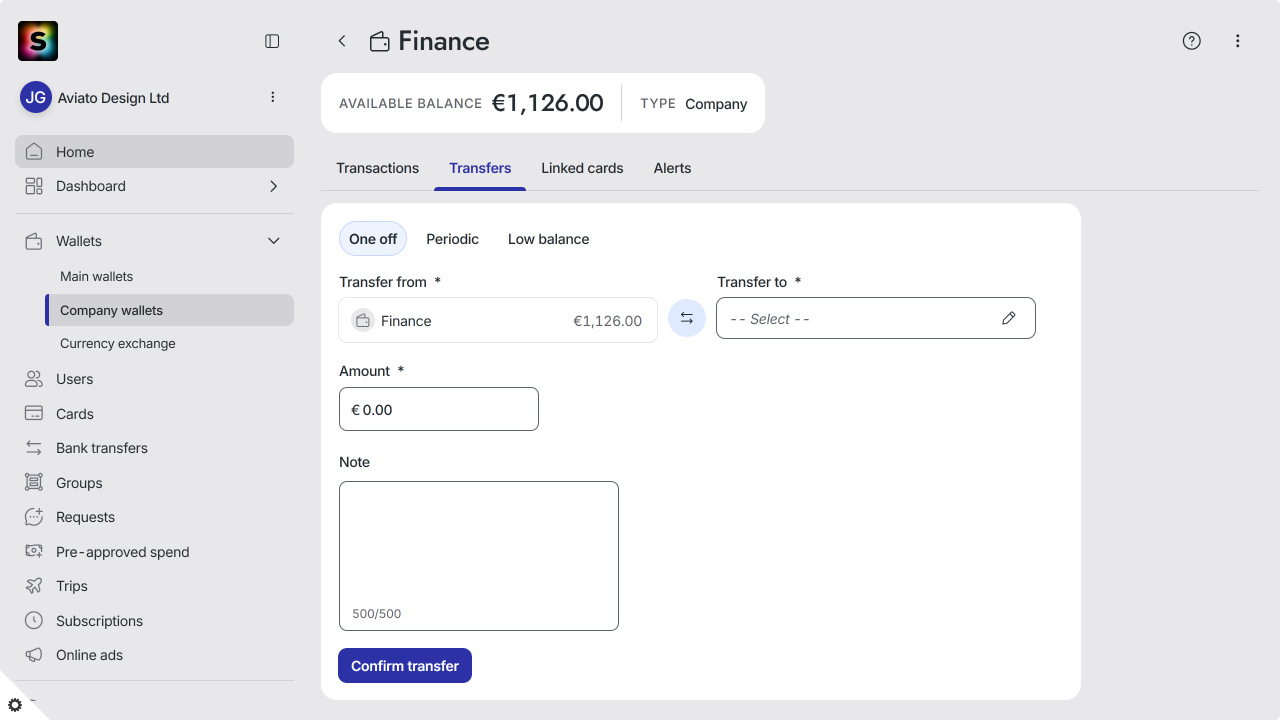
Task: Select the Periodic transfer option
Action: click(x=452, y=239)
